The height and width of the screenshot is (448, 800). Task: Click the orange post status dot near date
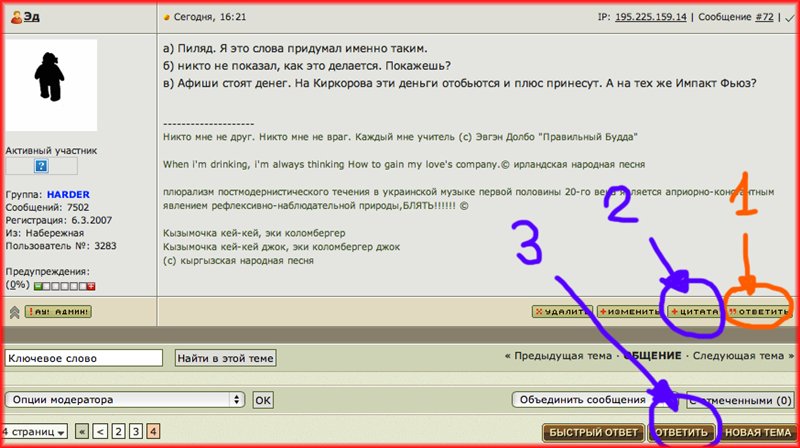coord(167,17)
